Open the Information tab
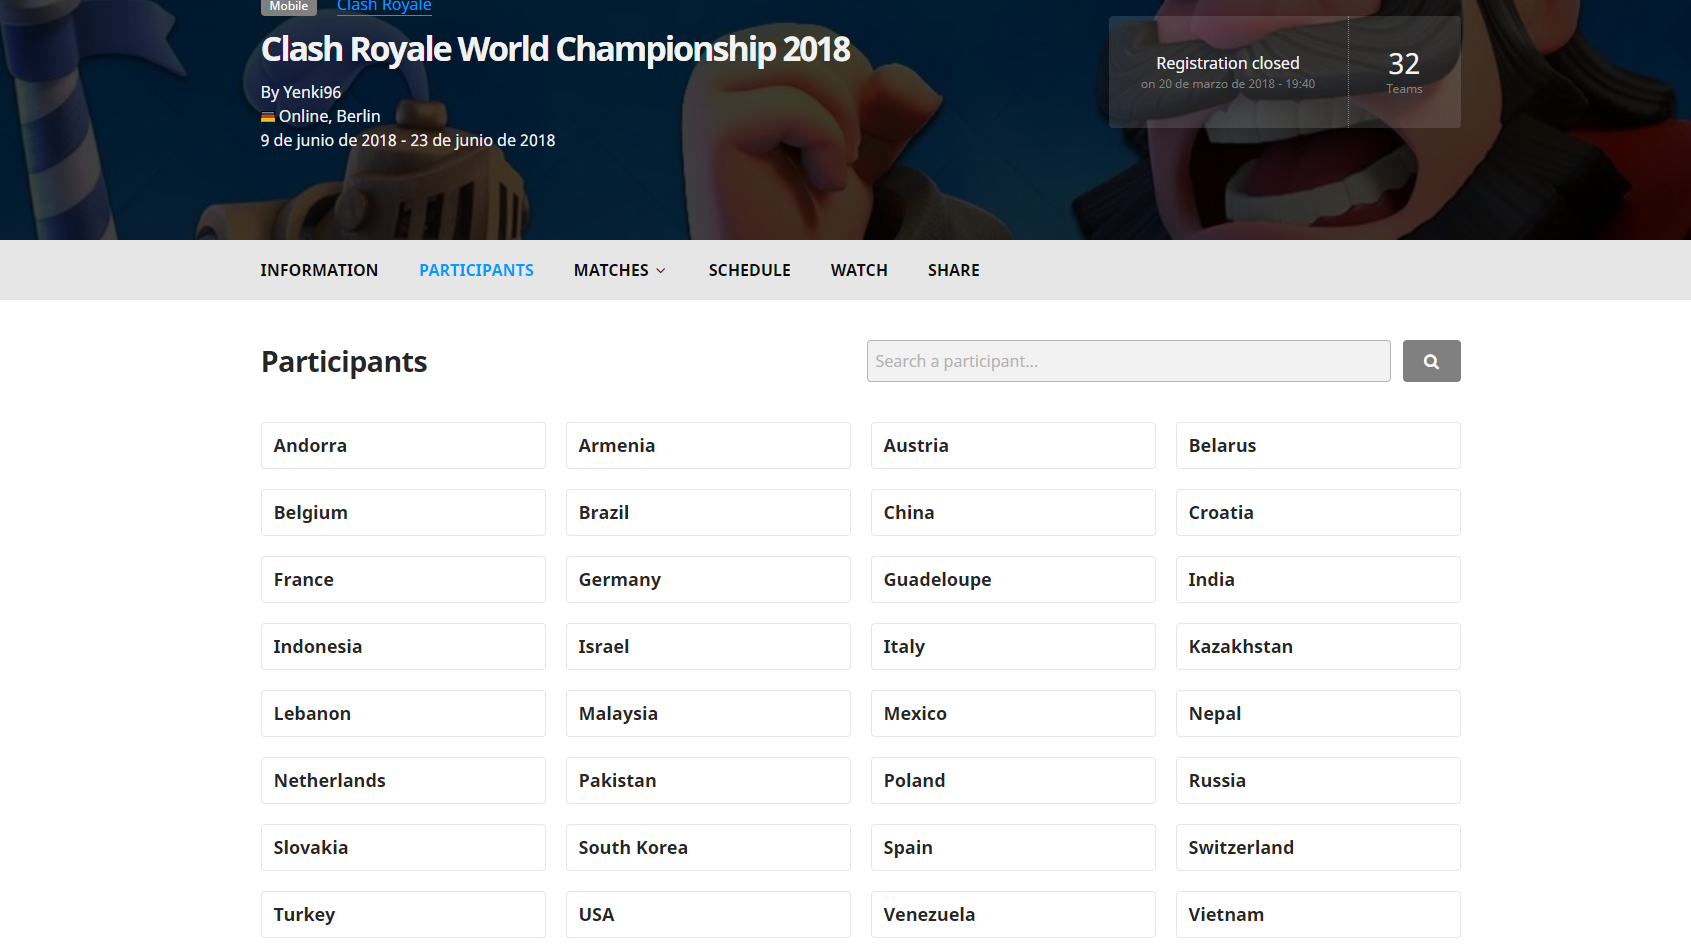Image resolution: width=1691 pixels, height=946 pixels. 319,270
